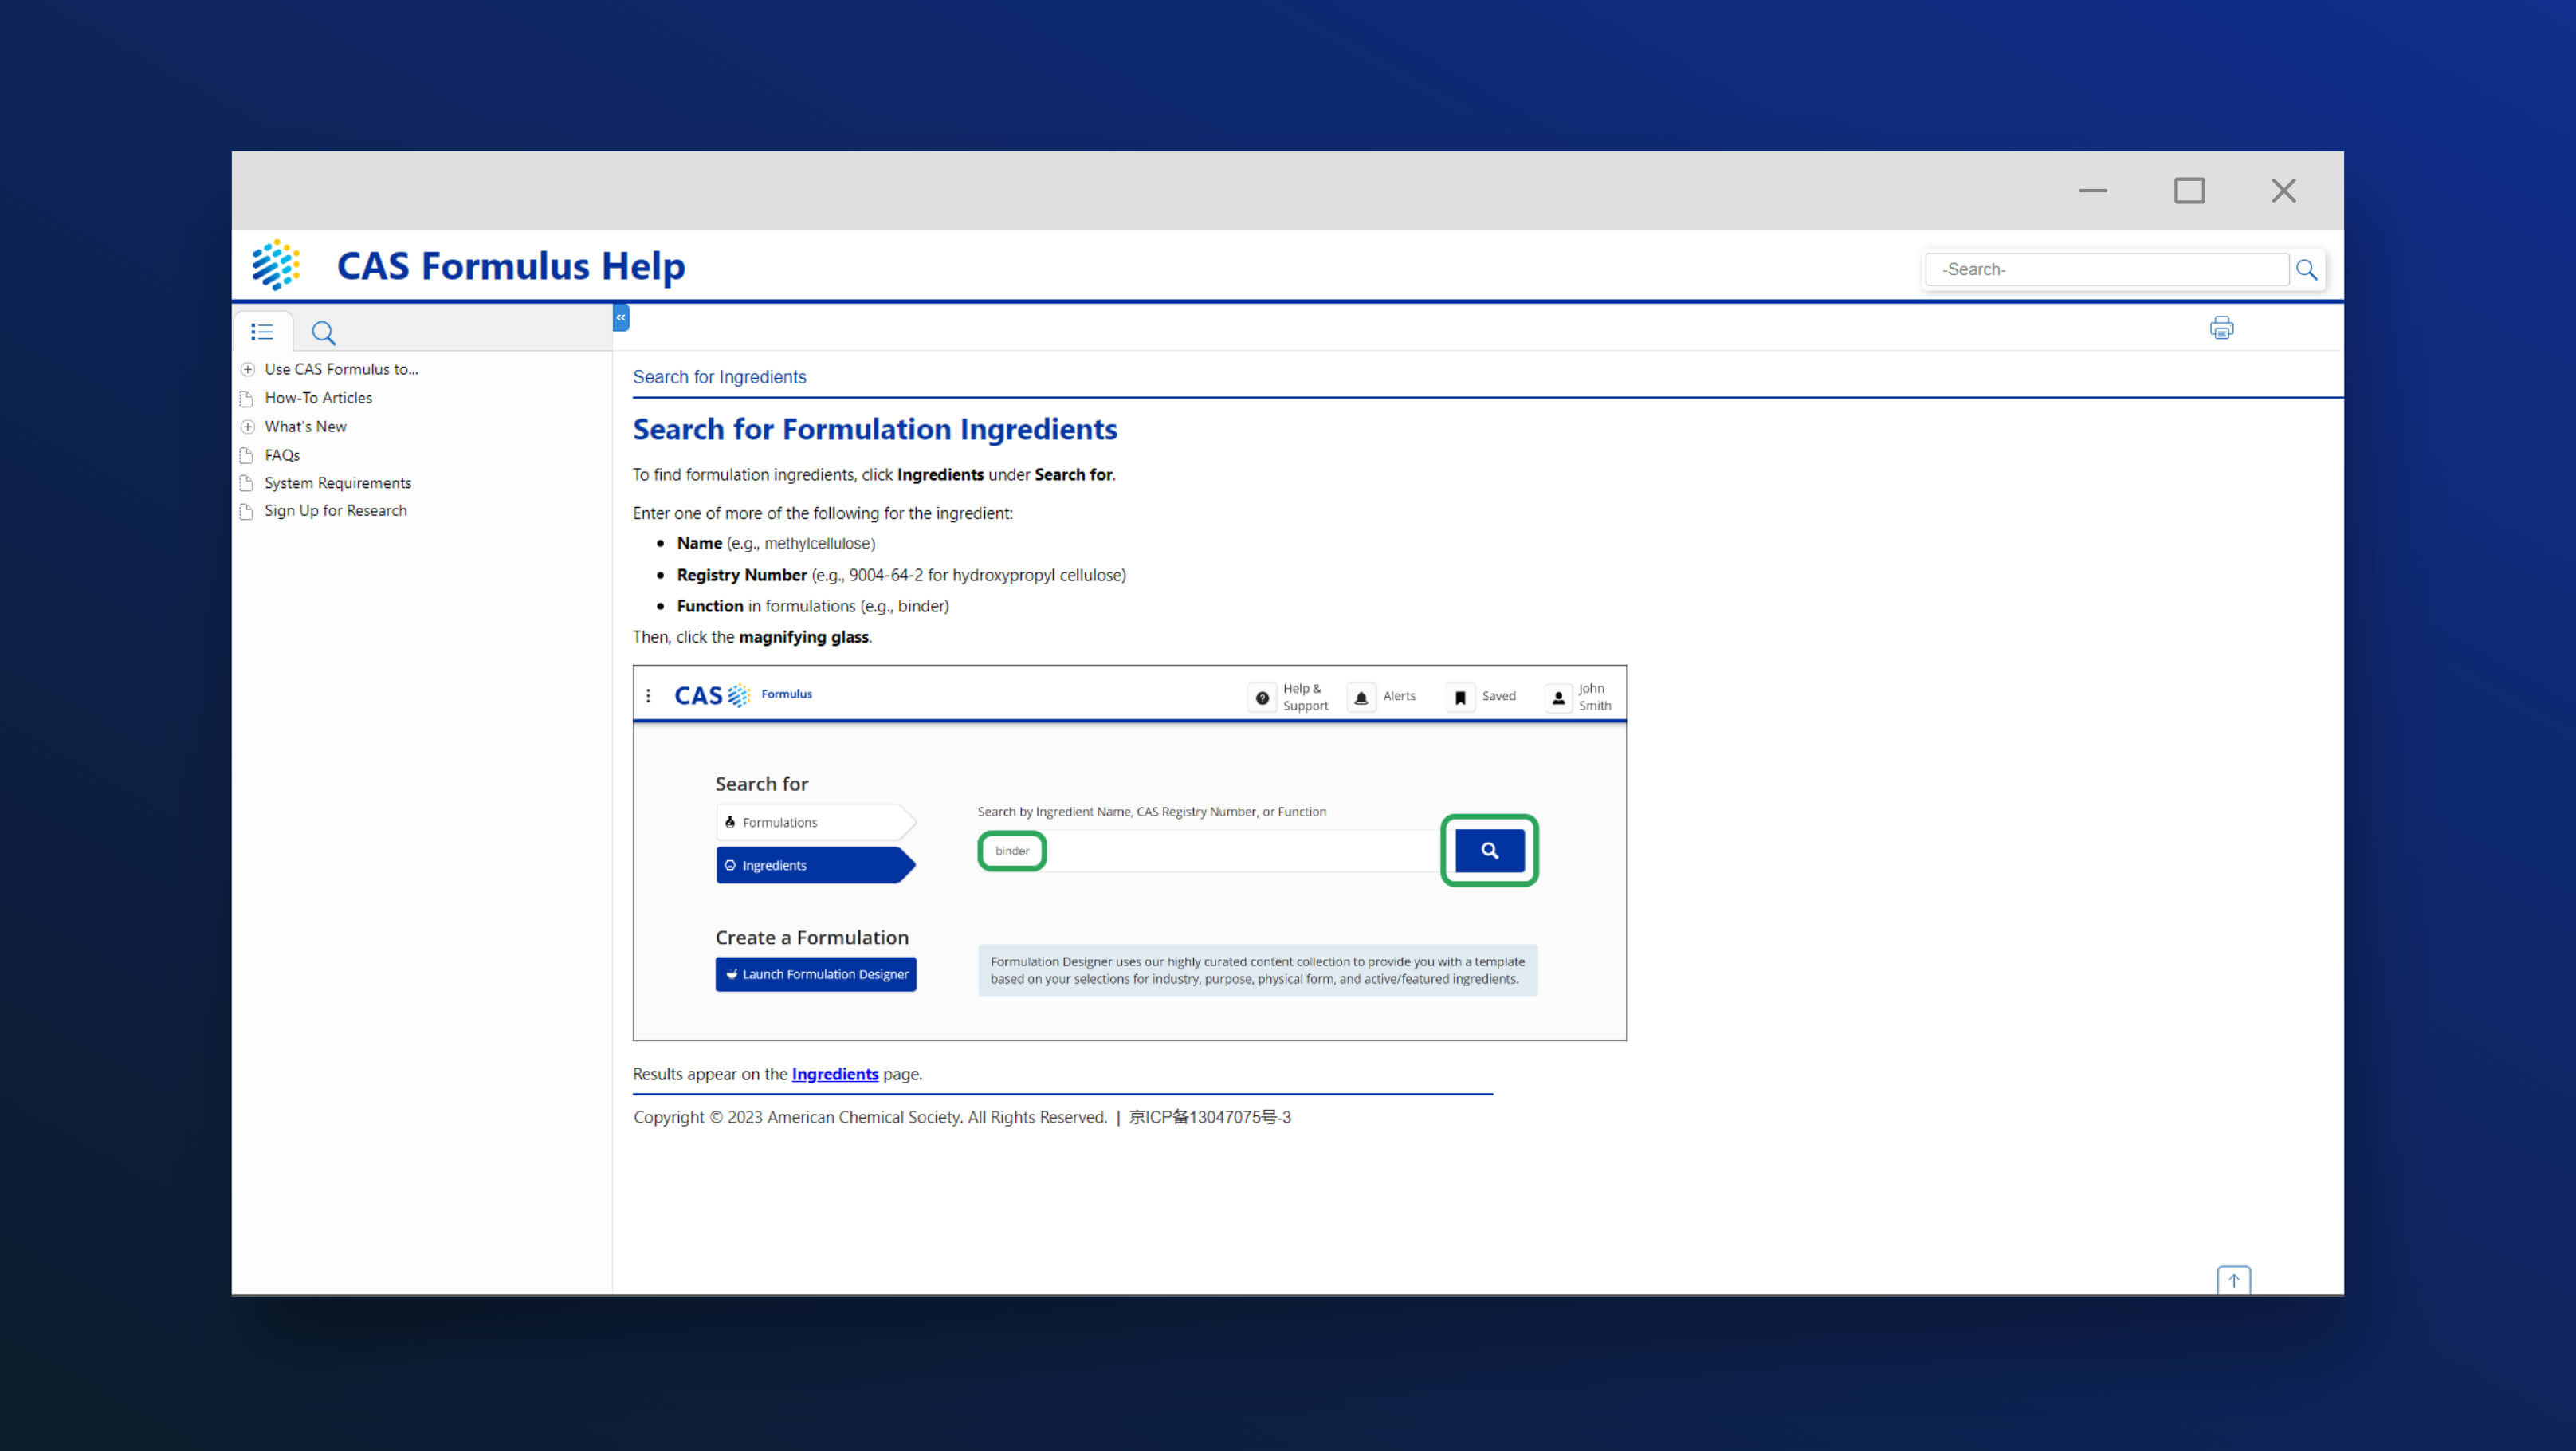
Task: Collapse the navigation sidebar
Action: pos(621,317)
